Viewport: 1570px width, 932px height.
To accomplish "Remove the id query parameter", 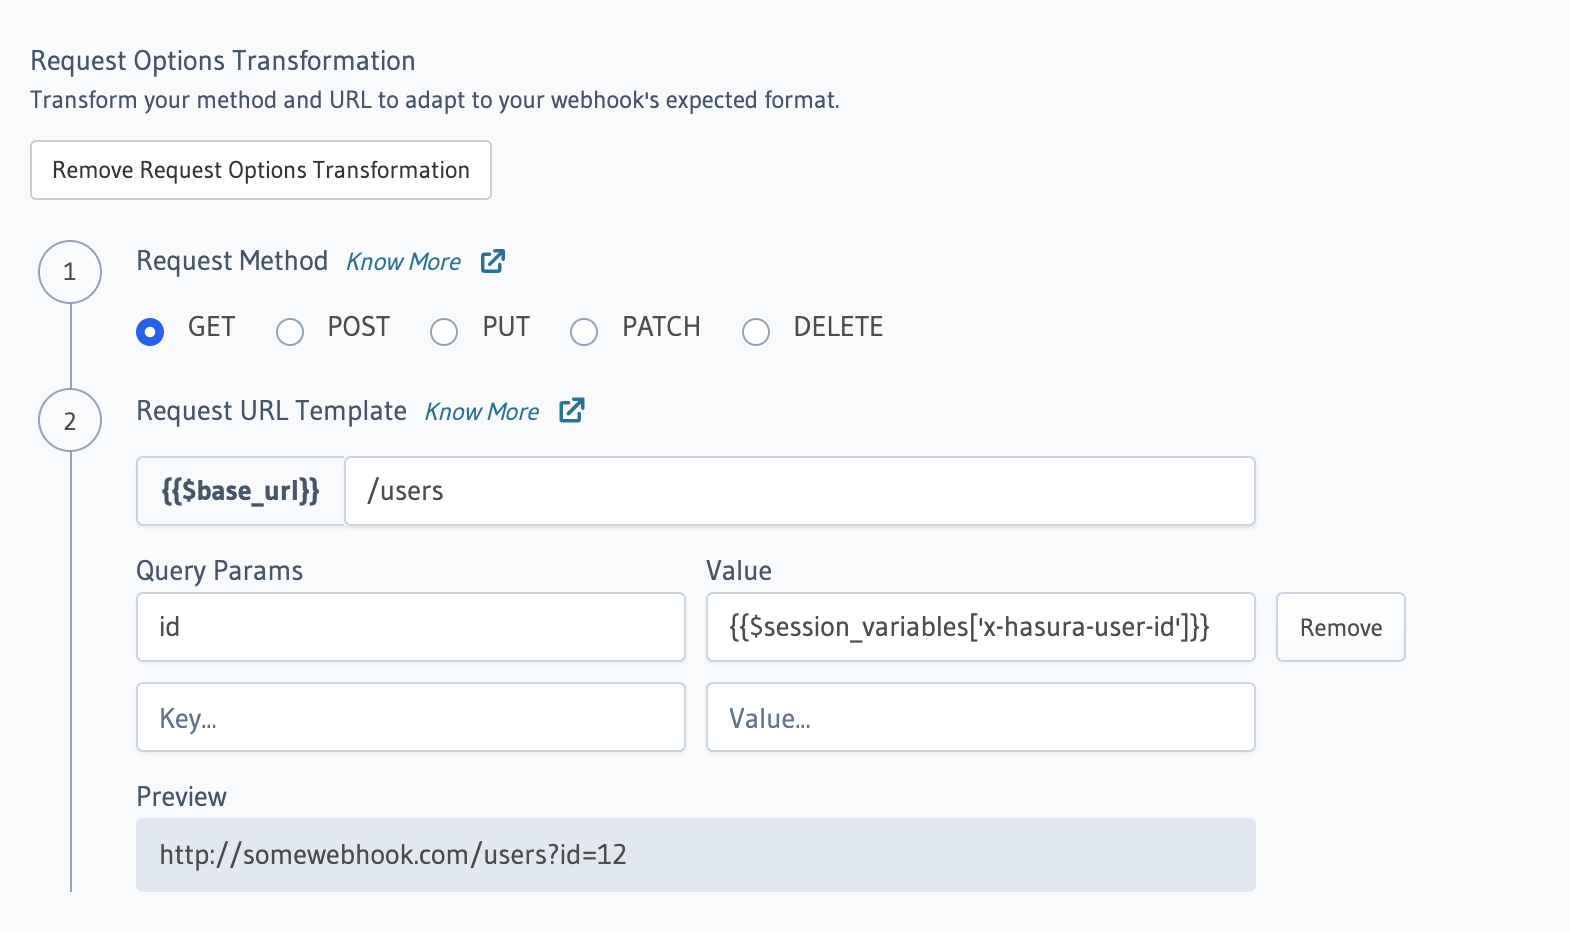I will pos(1340,627).
